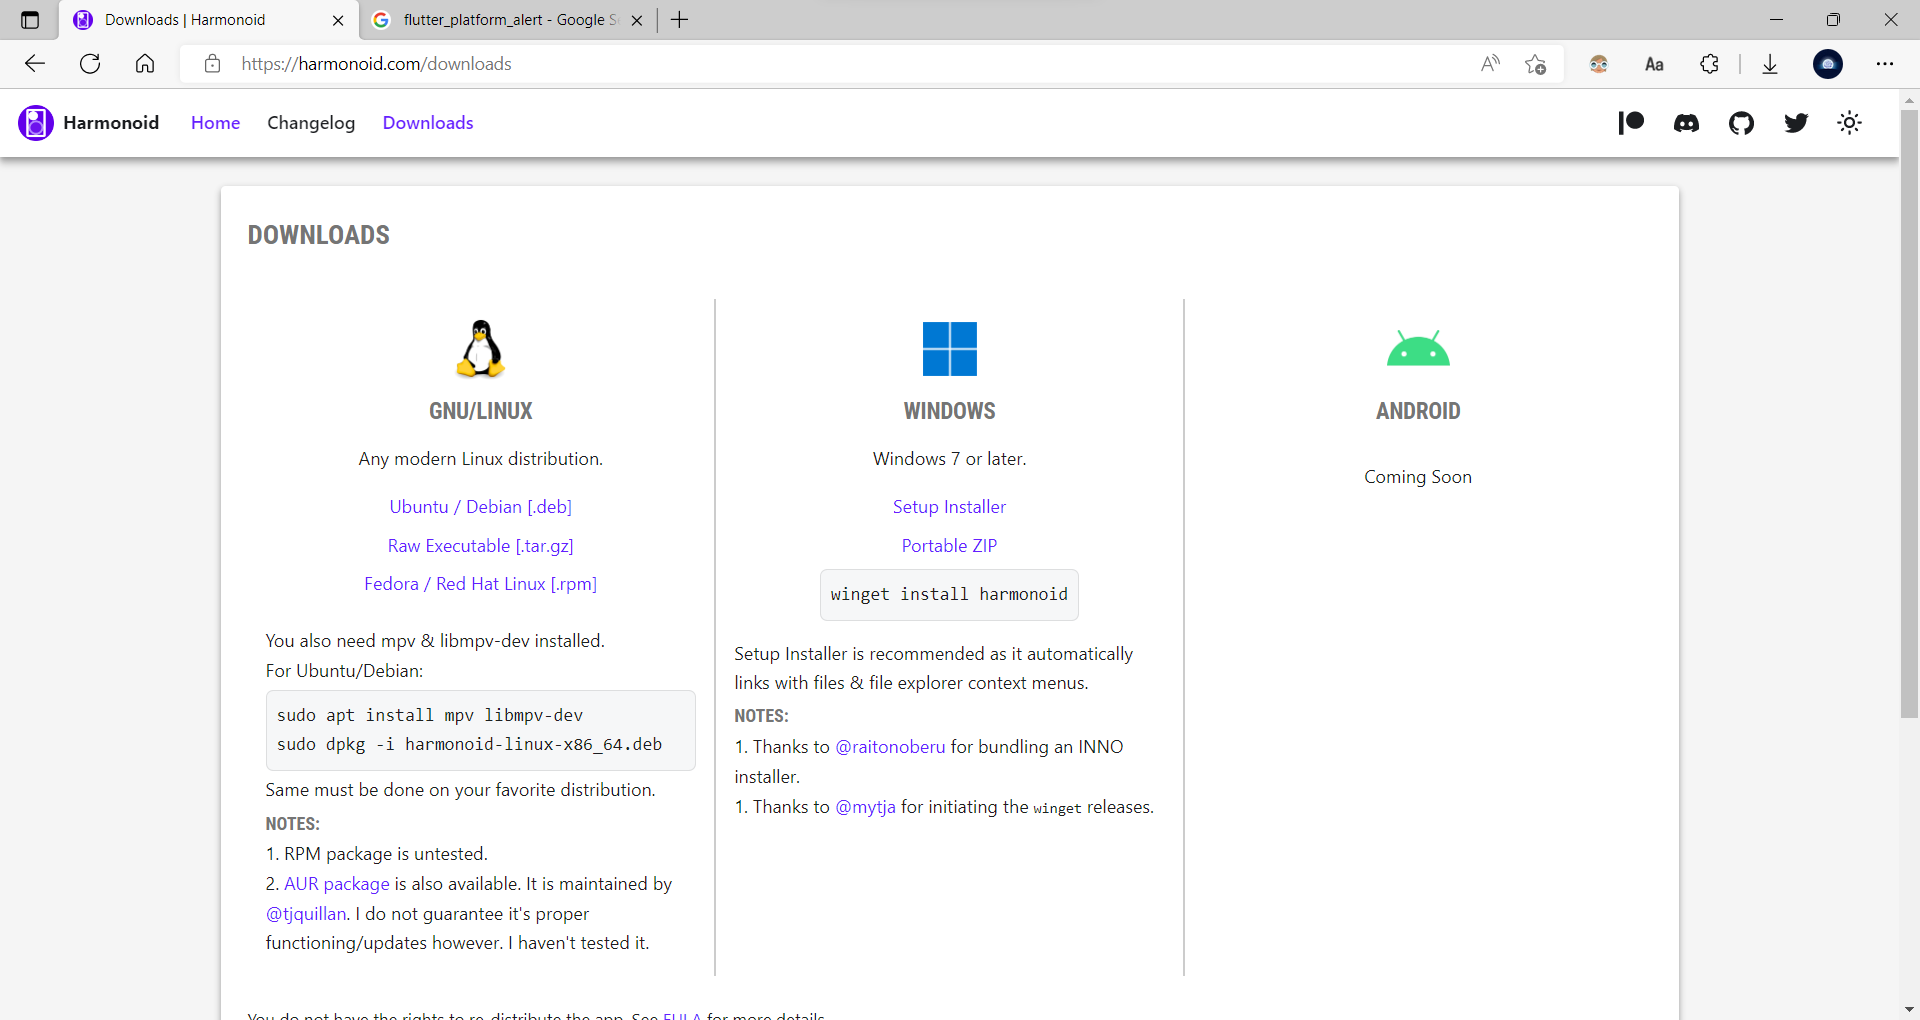Open the browser downloads panel
This screenshot has height=1020, width=1920.
click(1770, 64)
